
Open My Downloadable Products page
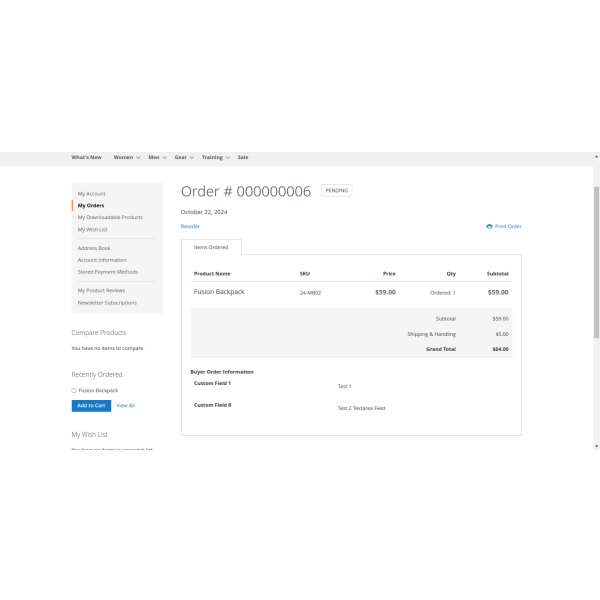click(x=110, y=217)
